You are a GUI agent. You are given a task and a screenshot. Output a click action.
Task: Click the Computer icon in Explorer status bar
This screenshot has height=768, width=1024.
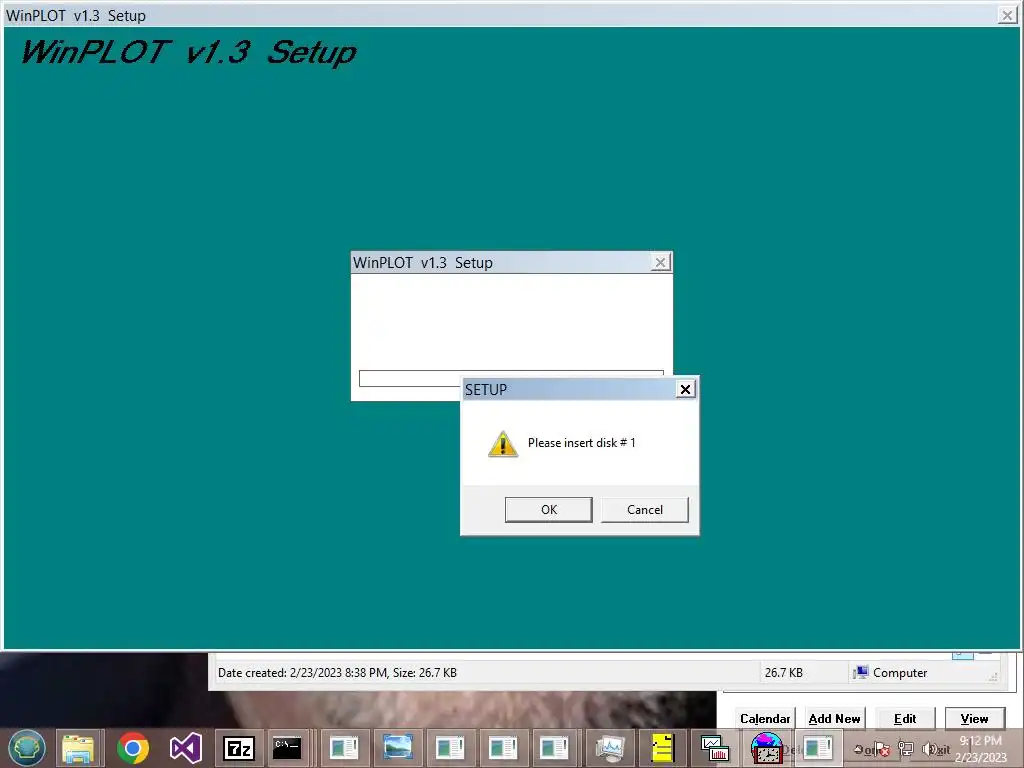861,672
